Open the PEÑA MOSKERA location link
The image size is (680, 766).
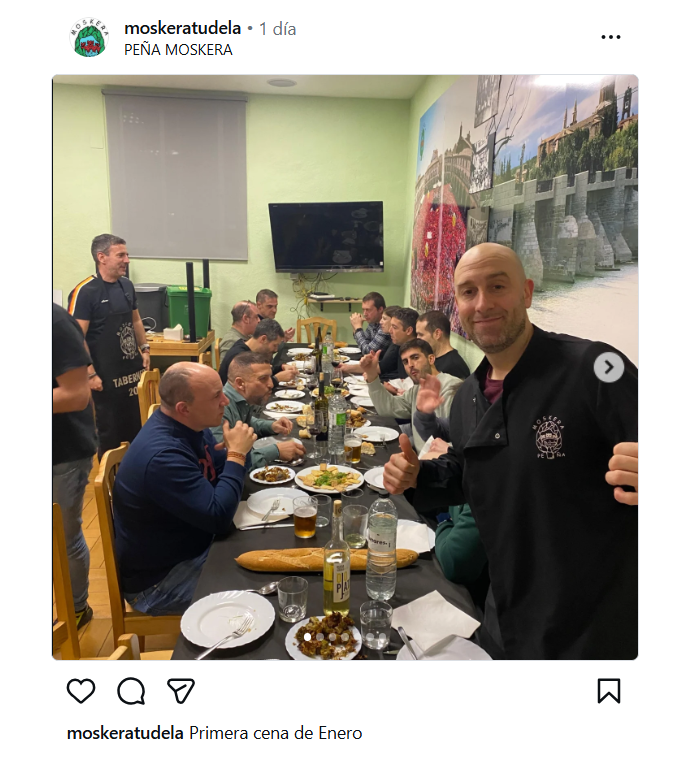click(178, 50)
